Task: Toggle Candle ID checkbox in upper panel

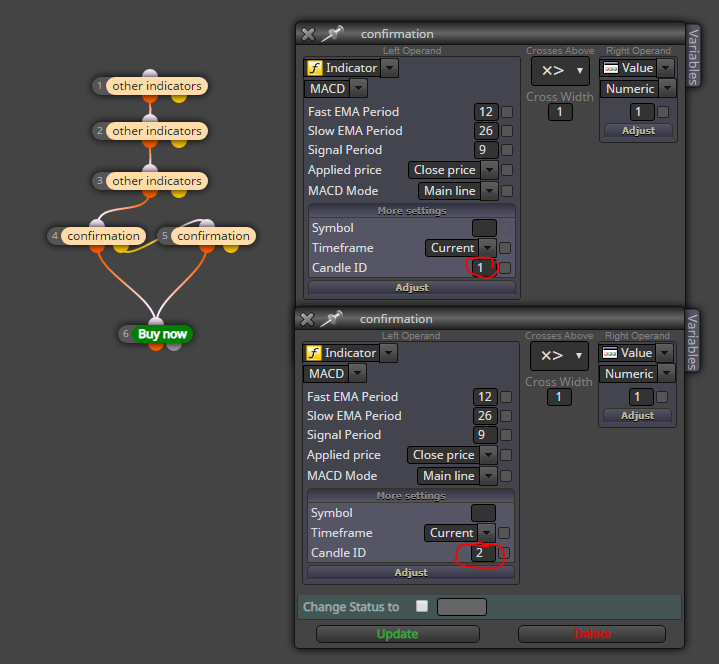Action: tap(505, 268)
